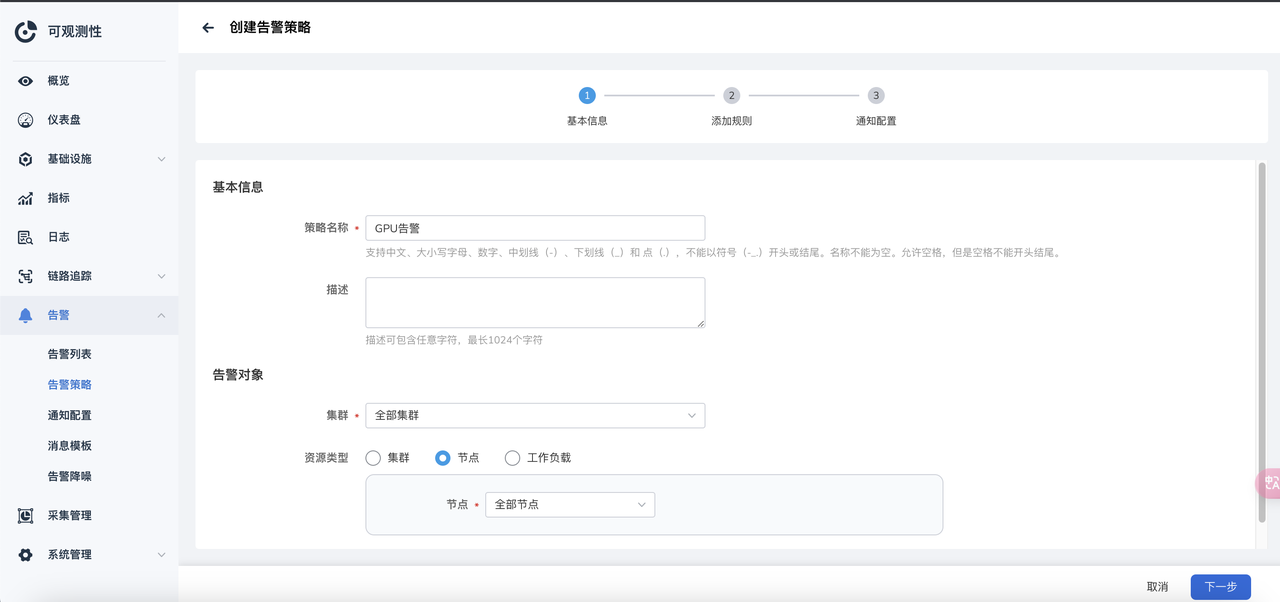
Task: Open the 全部节点 node dropdown
Action: click(569, 504)
